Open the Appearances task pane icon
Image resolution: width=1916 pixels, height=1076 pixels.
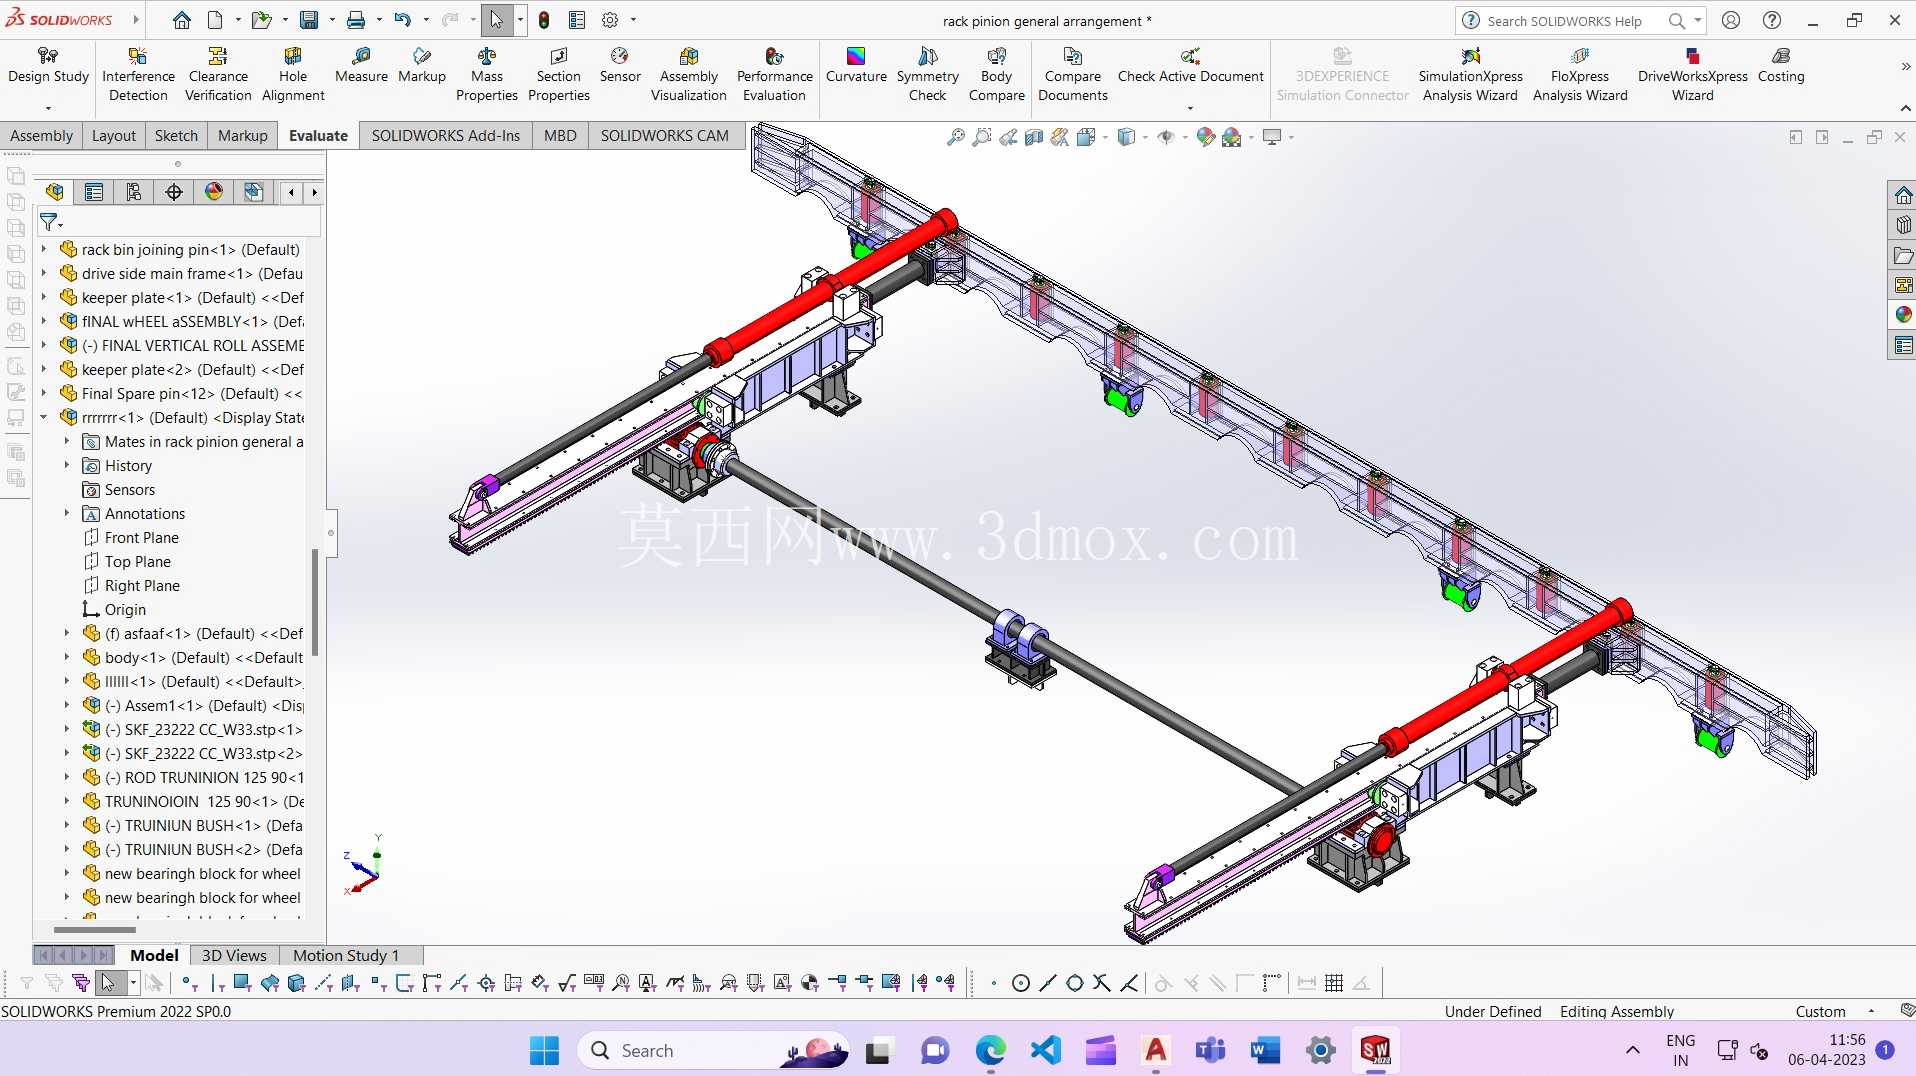(1903, 315)
